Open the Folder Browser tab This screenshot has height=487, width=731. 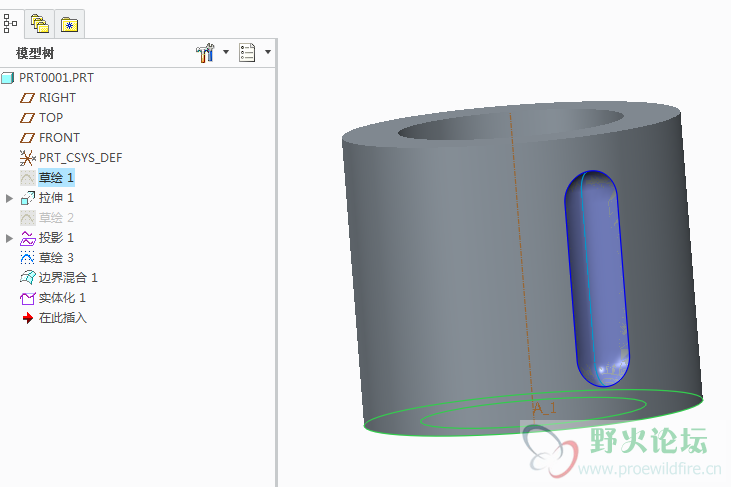click(40, 23)
